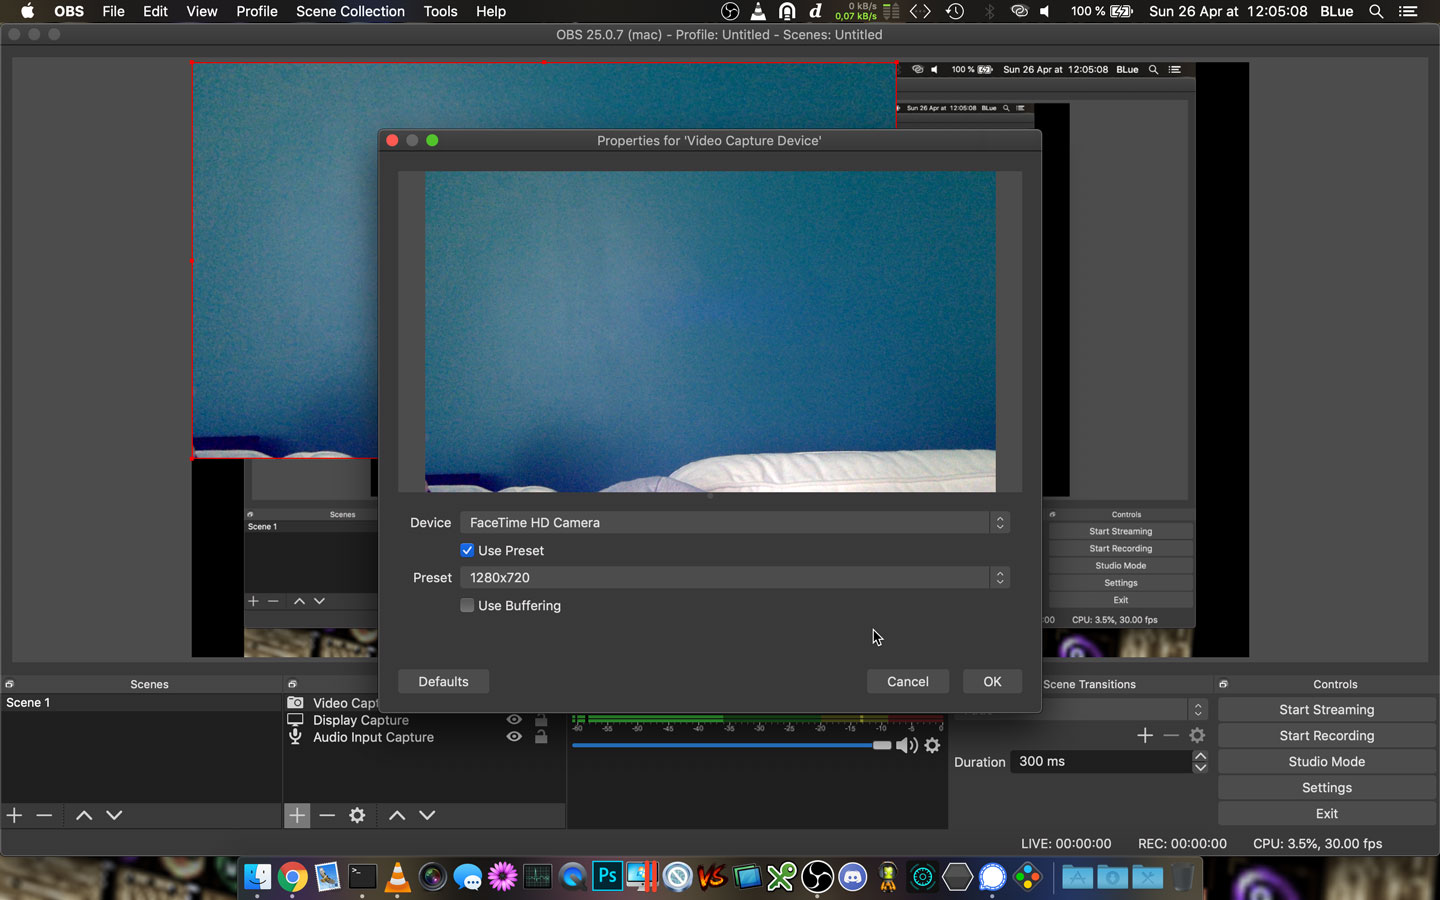The image size is (1440, 900).
Task: Open the Device dropdown showing FaceTime HD Camera
Action: pos(735,522)
